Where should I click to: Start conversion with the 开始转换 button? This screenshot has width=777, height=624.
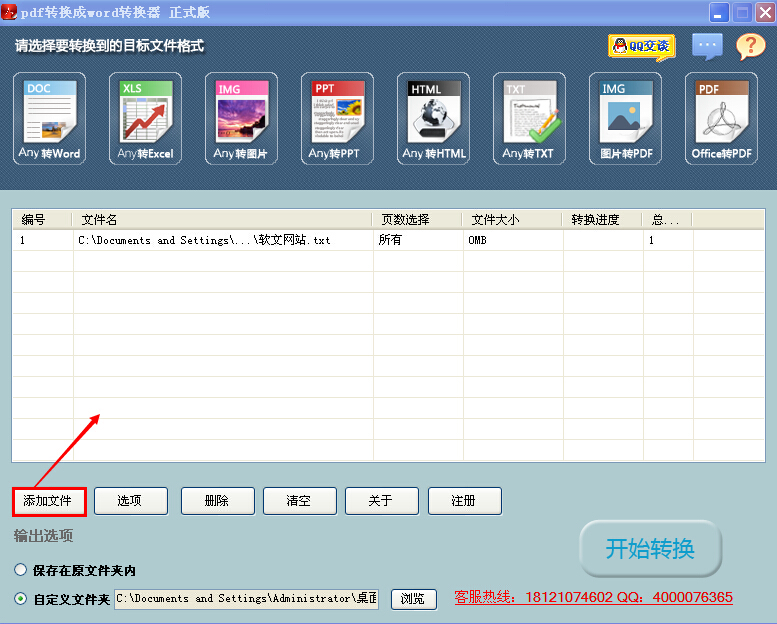[x=650, y=549]
